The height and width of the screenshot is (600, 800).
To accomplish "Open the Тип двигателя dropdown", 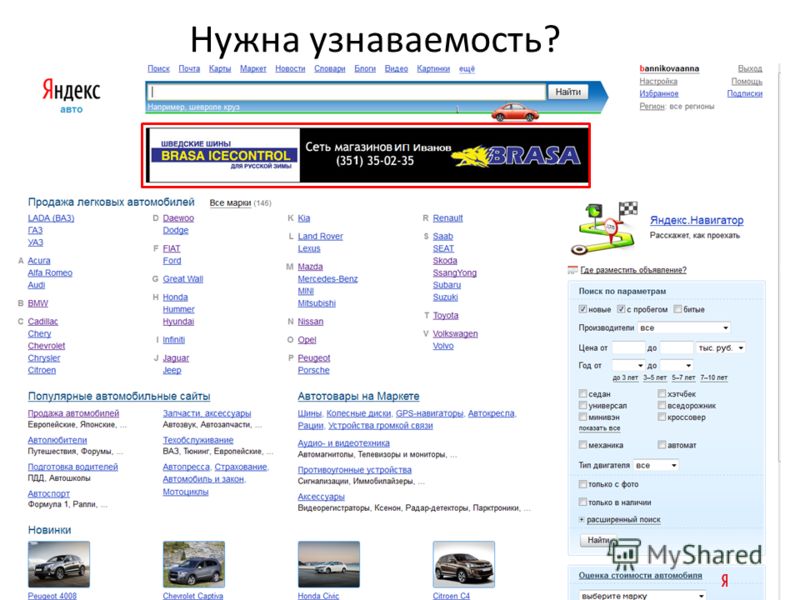I will [x=656, y=465].
